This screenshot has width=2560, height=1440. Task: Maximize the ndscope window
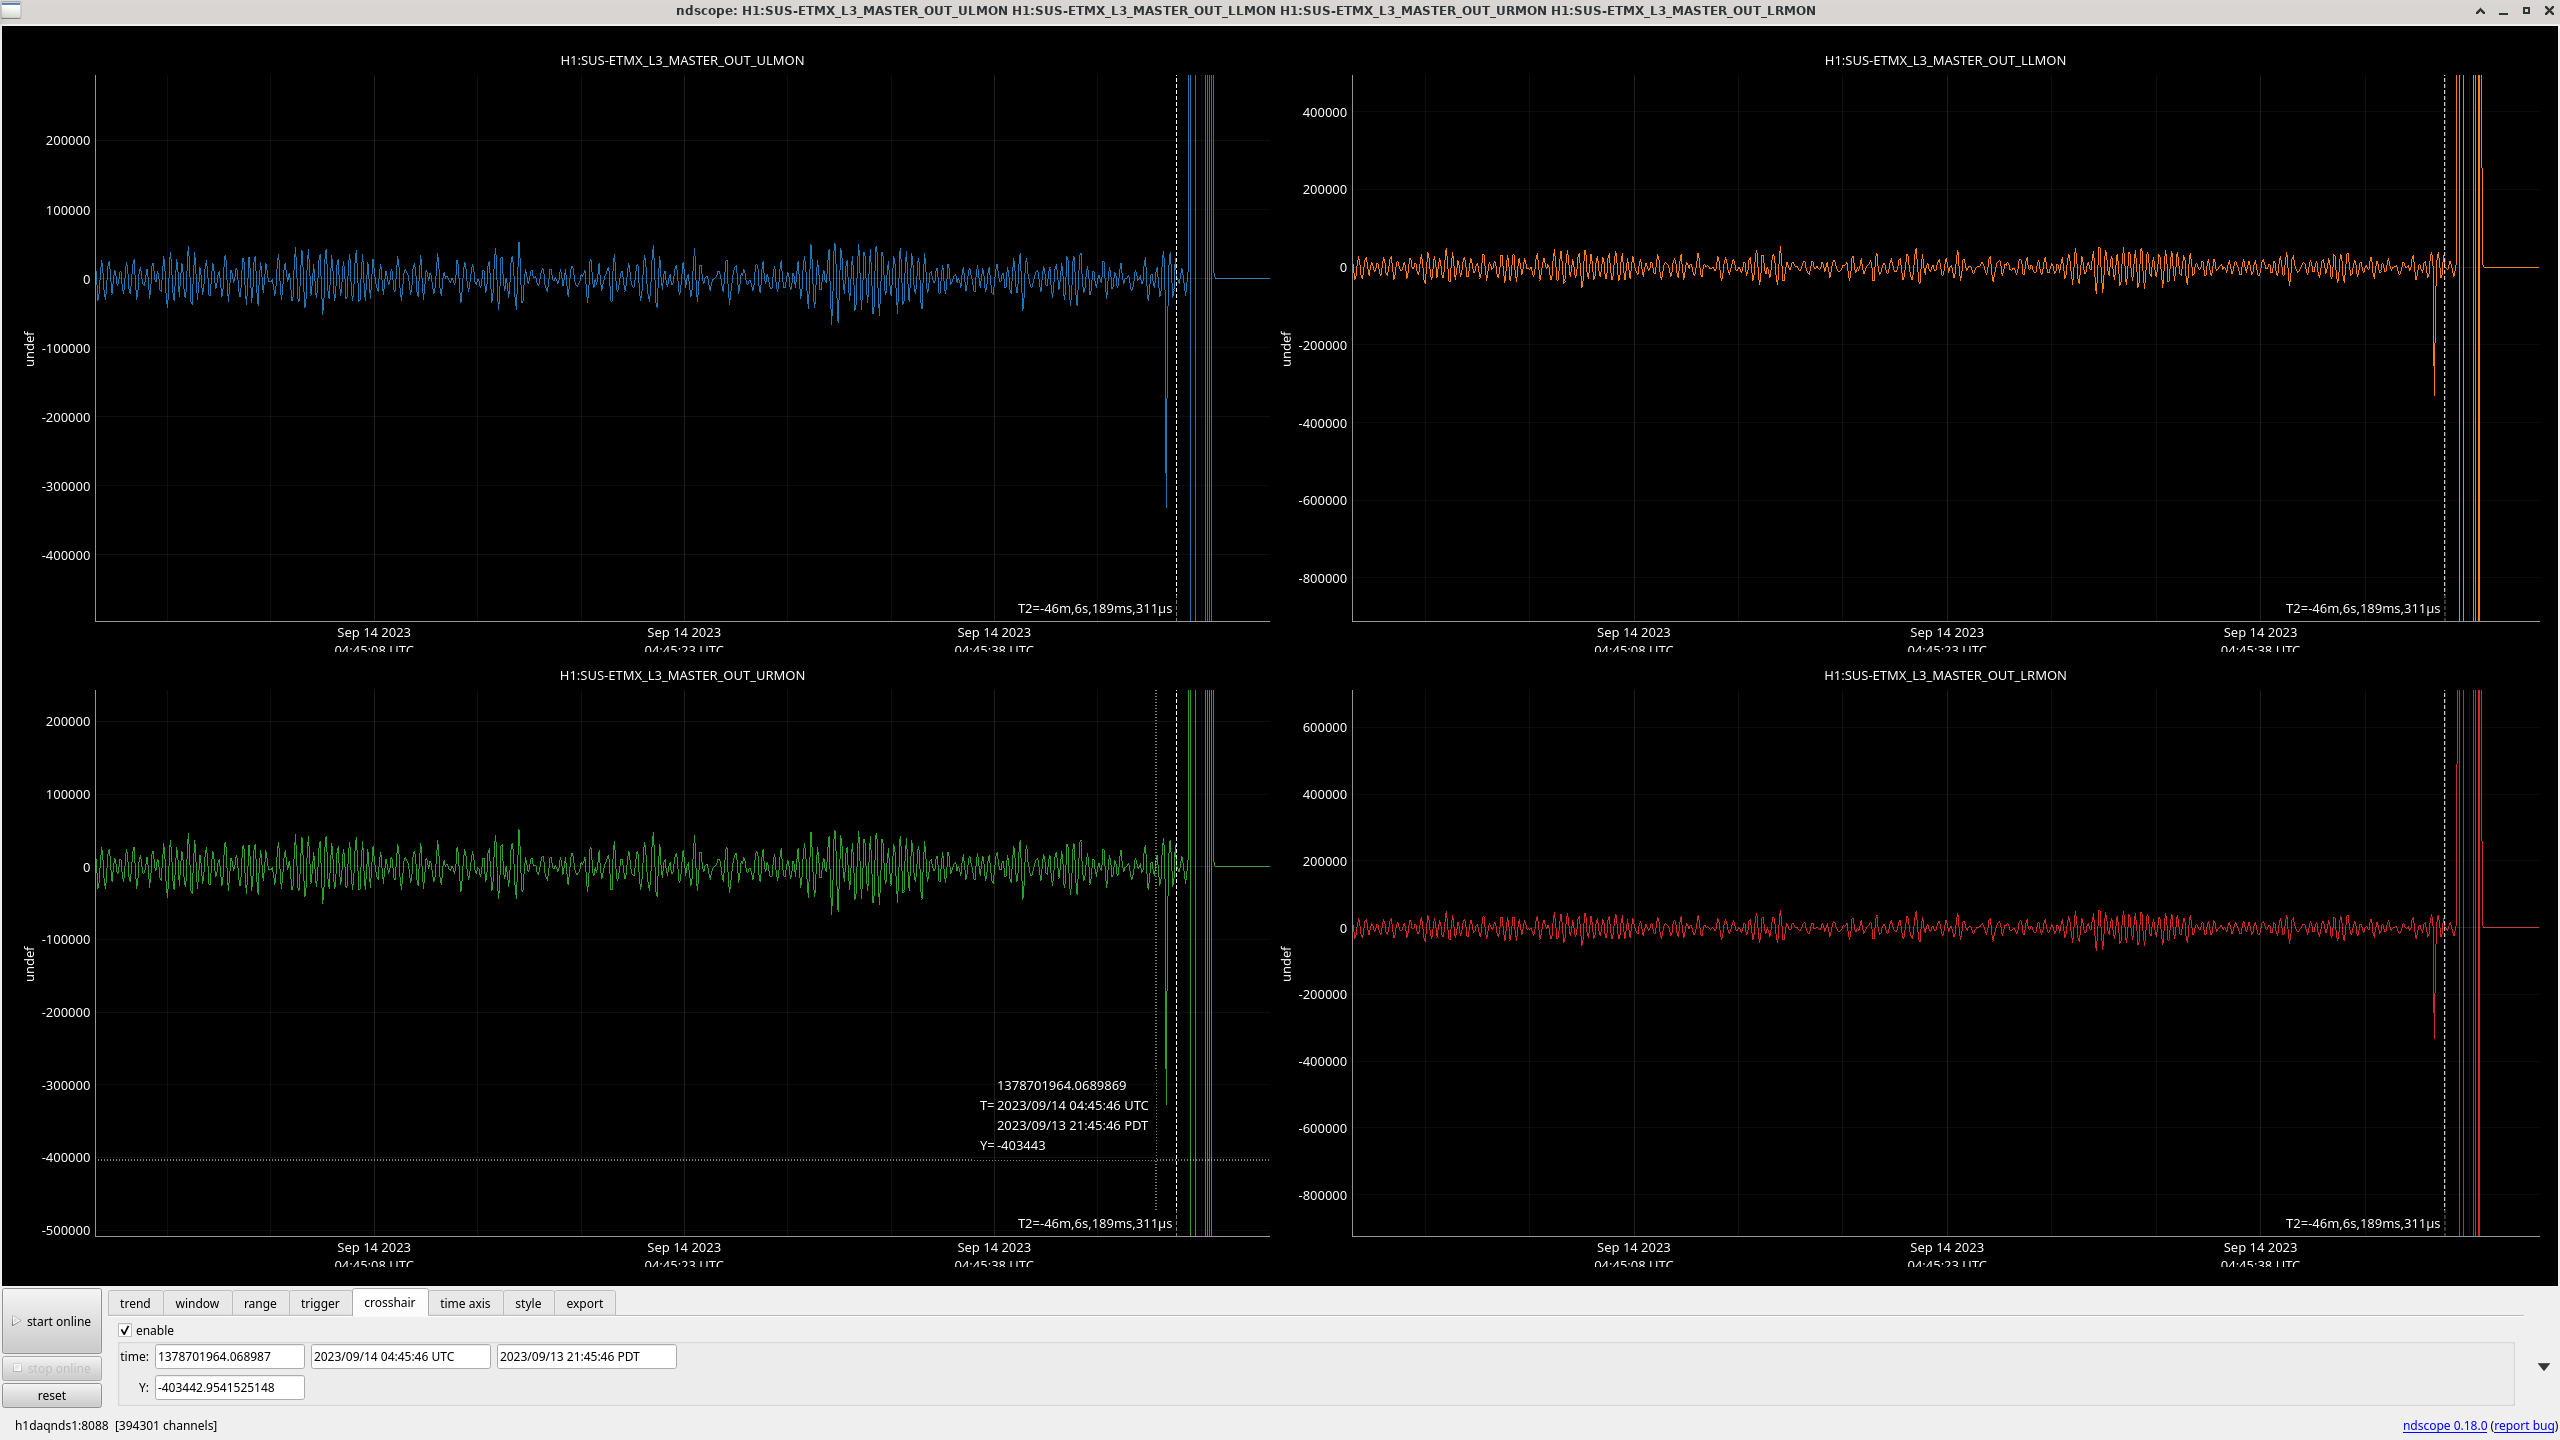coord(2526,11)
